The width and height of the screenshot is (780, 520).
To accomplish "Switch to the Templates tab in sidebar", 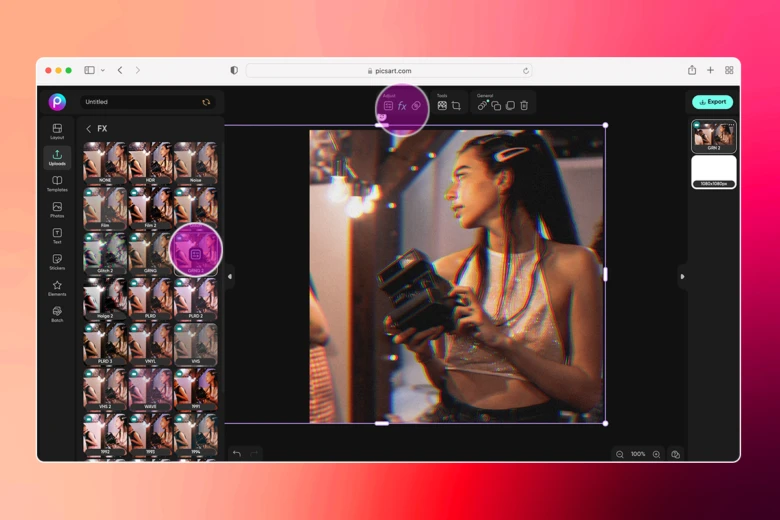I will pyautogui.click(x=57, y=184).
